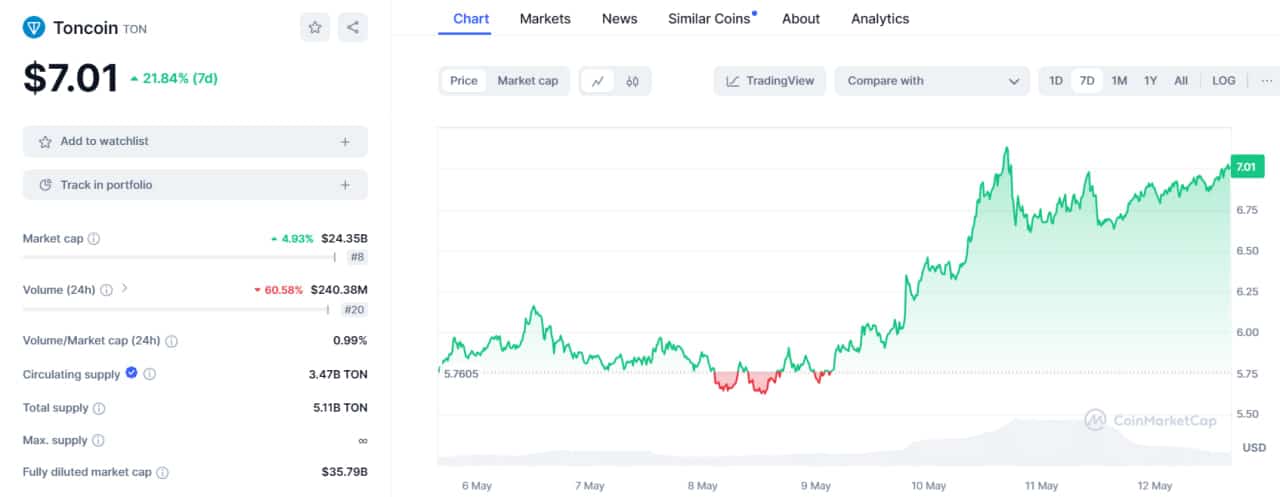Toggle LOG scale
This screenshot has width=1280, height=497.
(x=1224, y=81)
